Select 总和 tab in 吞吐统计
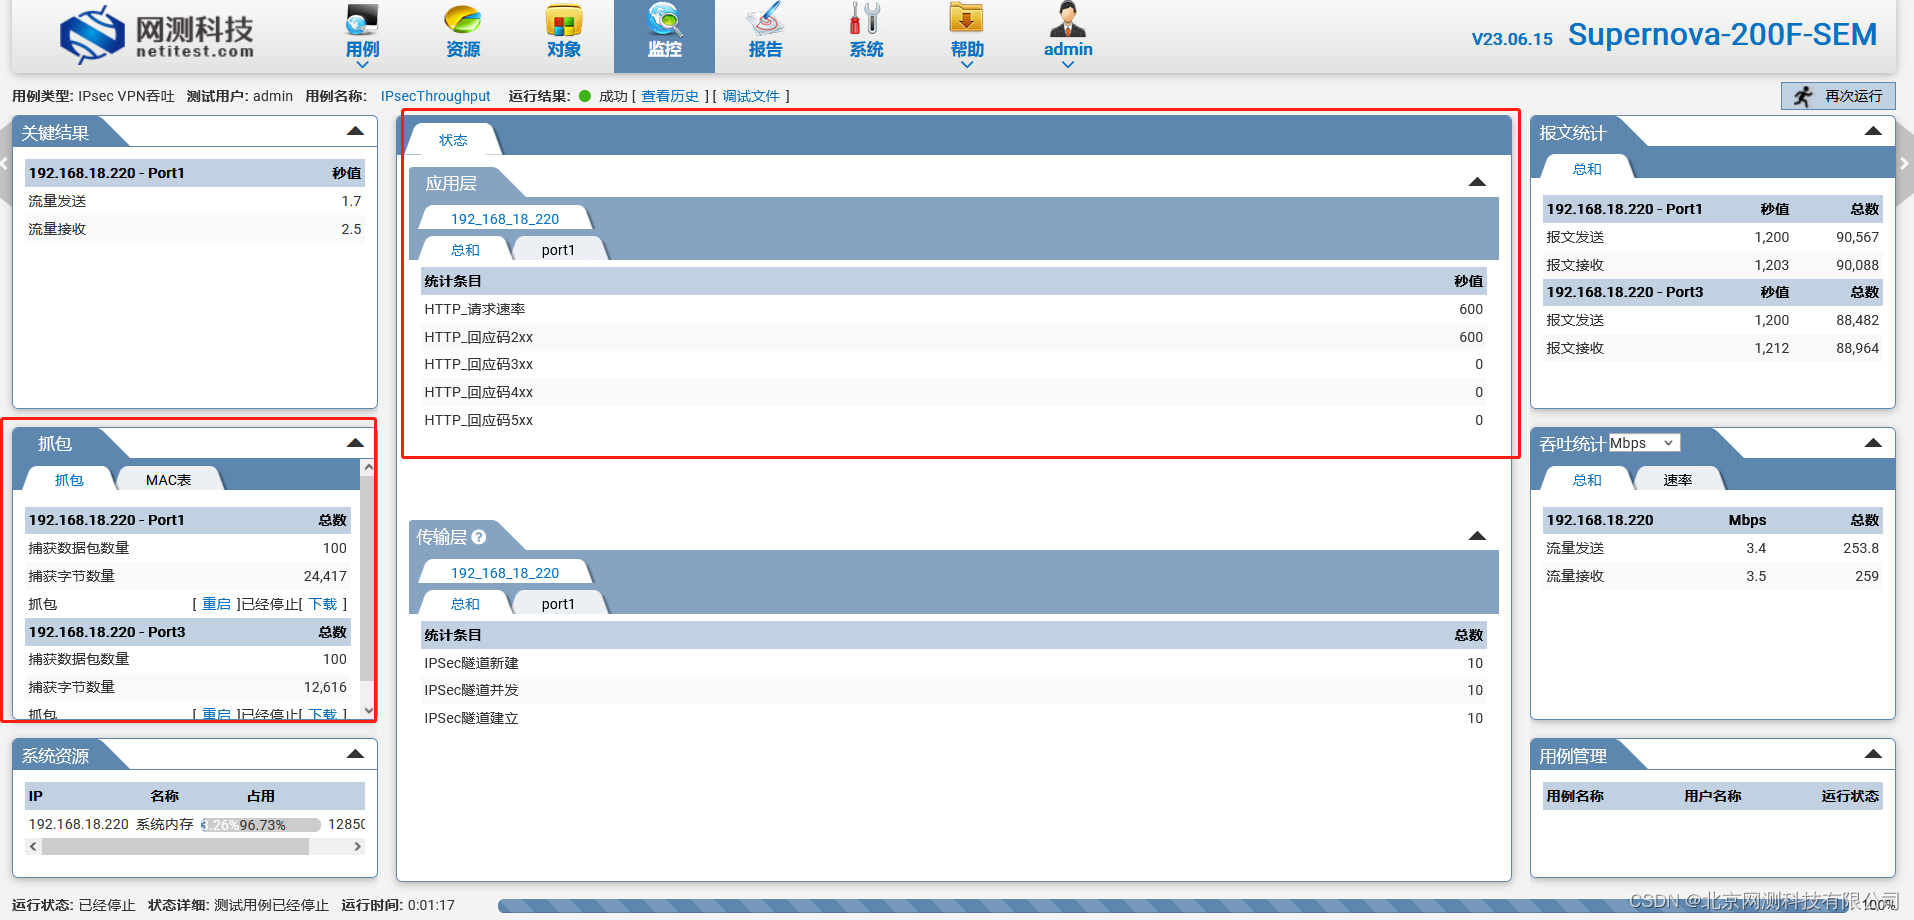 point(1587,480)
